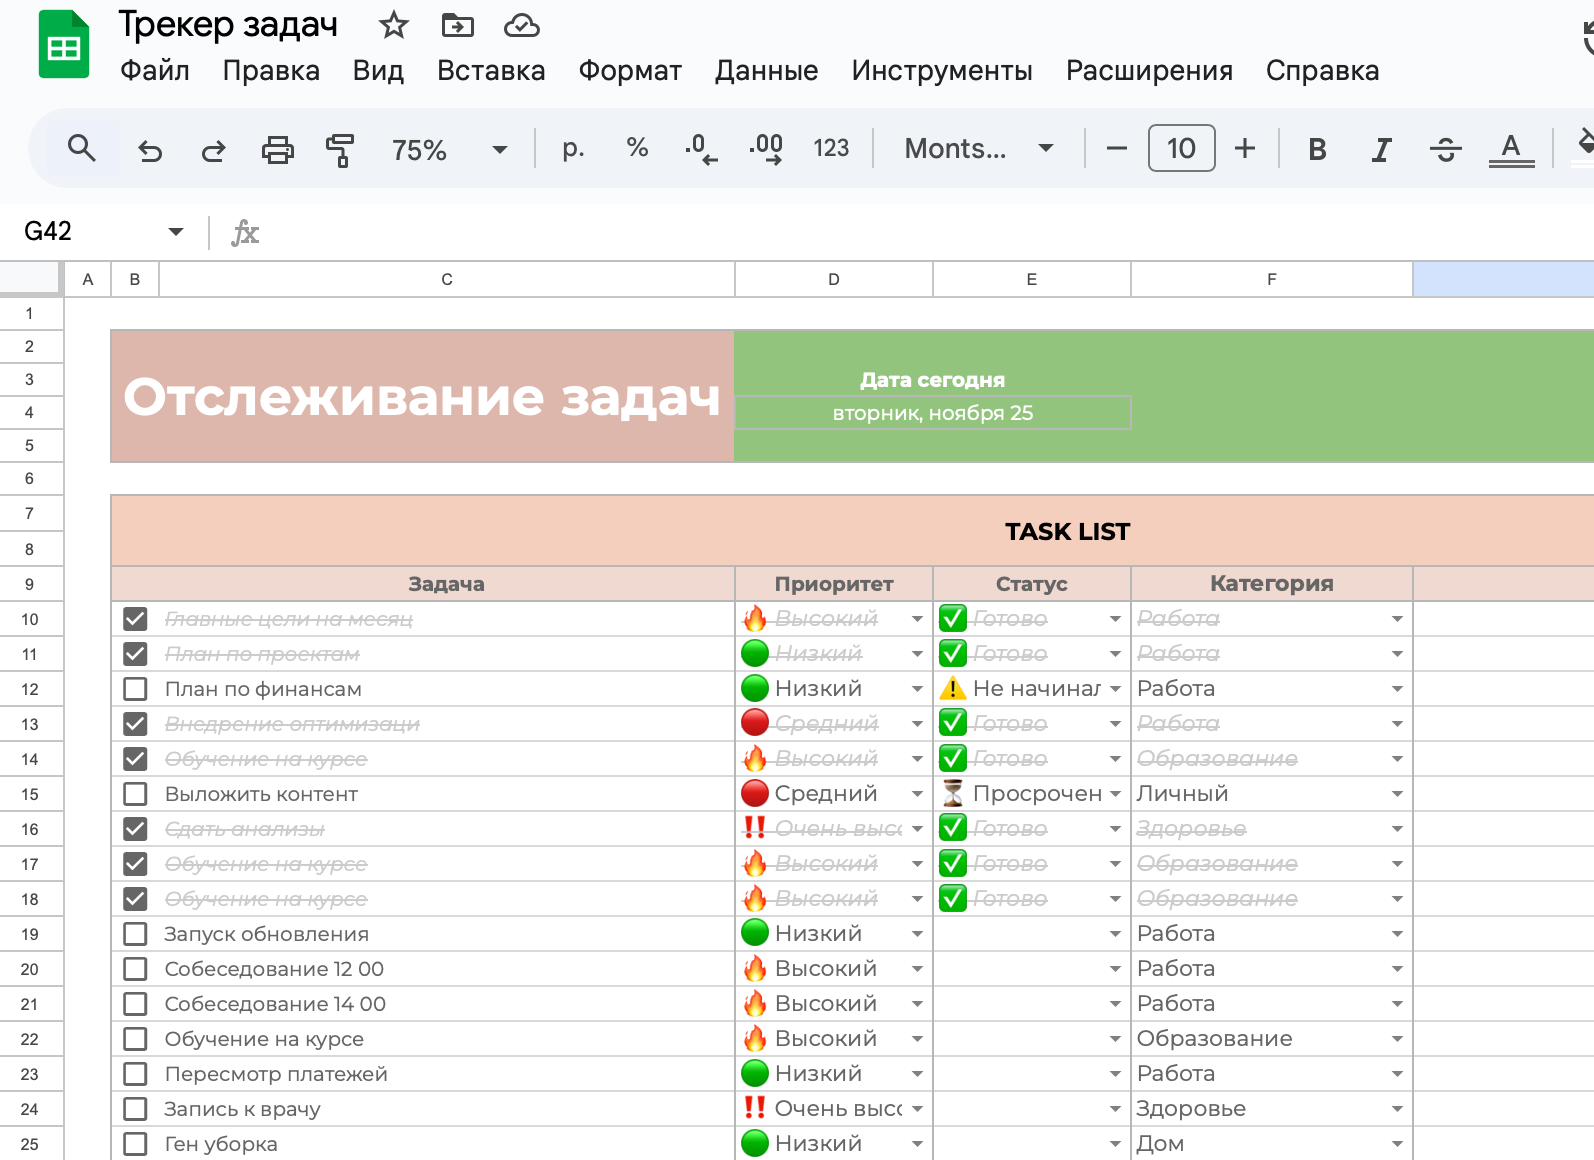Screen dimensions: 1594x1160
Task: Apply italic formatting
Action: pyautogui.click(x=1381, y=150)
